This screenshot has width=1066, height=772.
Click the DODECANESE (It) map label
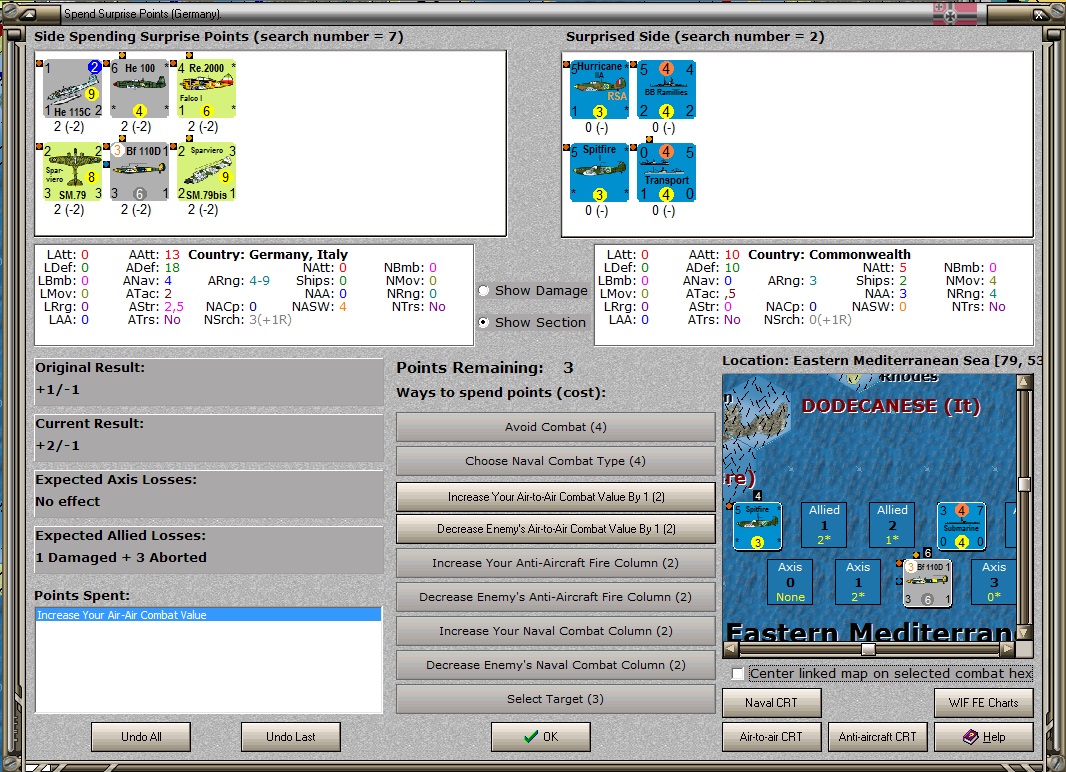pos(891,406)
